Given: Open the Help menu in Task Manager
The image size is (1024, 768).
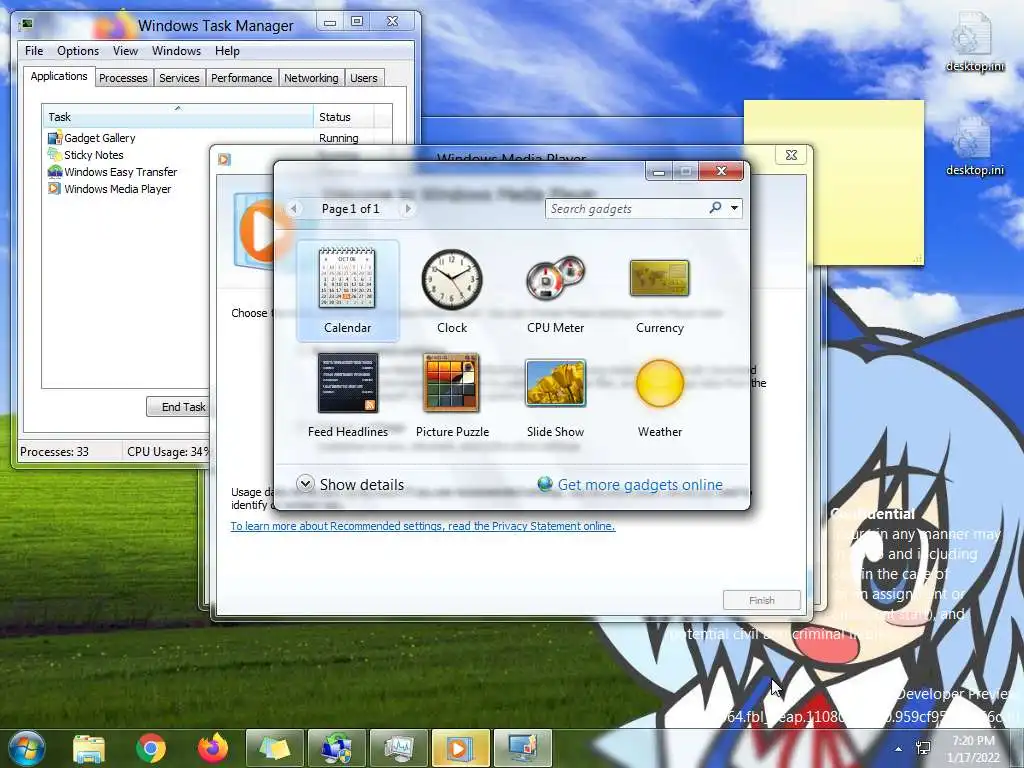Looking at the screenshot, I should click(227, 51).
